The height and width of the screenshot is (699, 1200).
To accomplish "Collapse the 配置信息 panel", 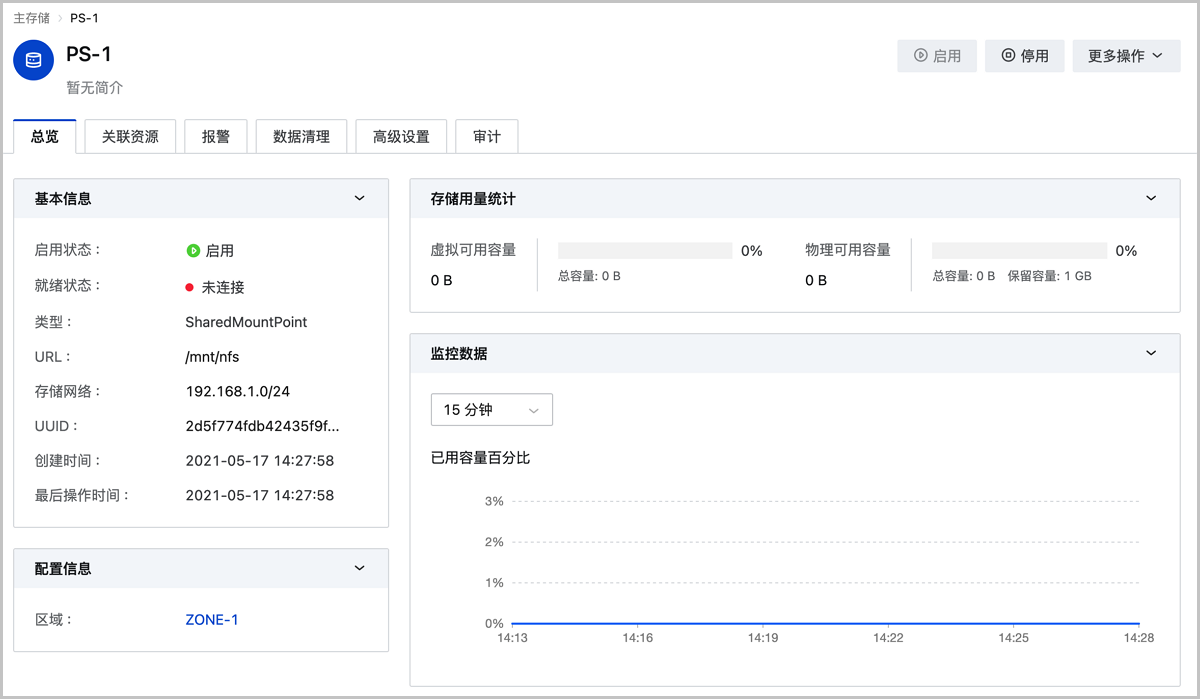I will [x=360, y=568].
